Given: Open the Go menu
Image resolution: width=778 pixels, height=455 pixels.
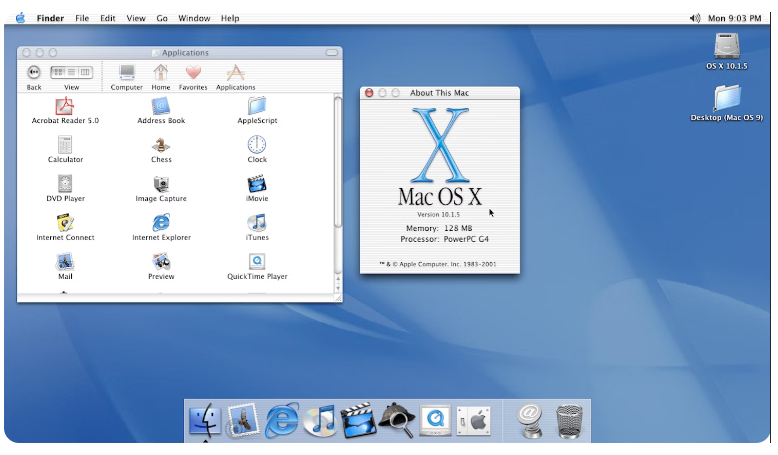Looking at the screenshot, I should (162, 18).
